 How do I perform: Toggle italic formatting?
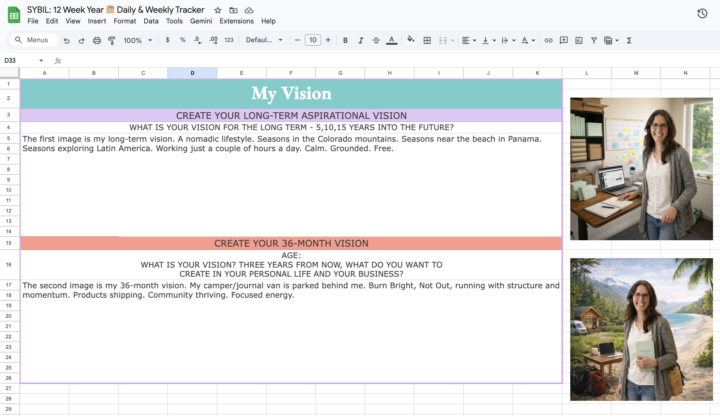click(360, 40)
